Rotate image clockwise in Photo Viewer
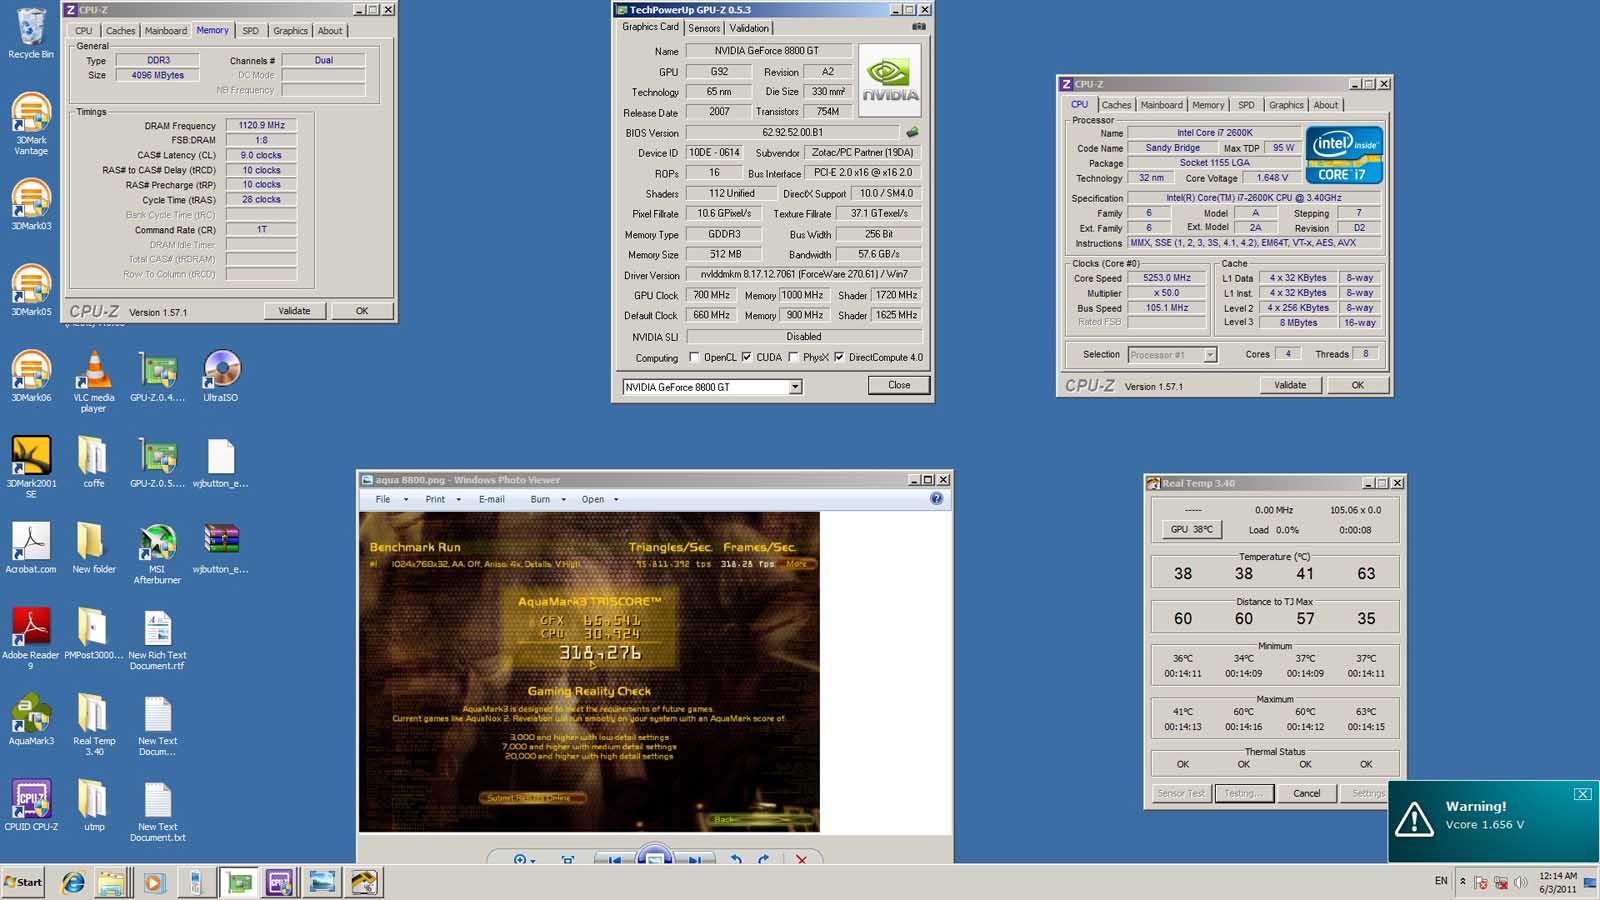The width and height of the screenshot is (1600, 900). 764,859
